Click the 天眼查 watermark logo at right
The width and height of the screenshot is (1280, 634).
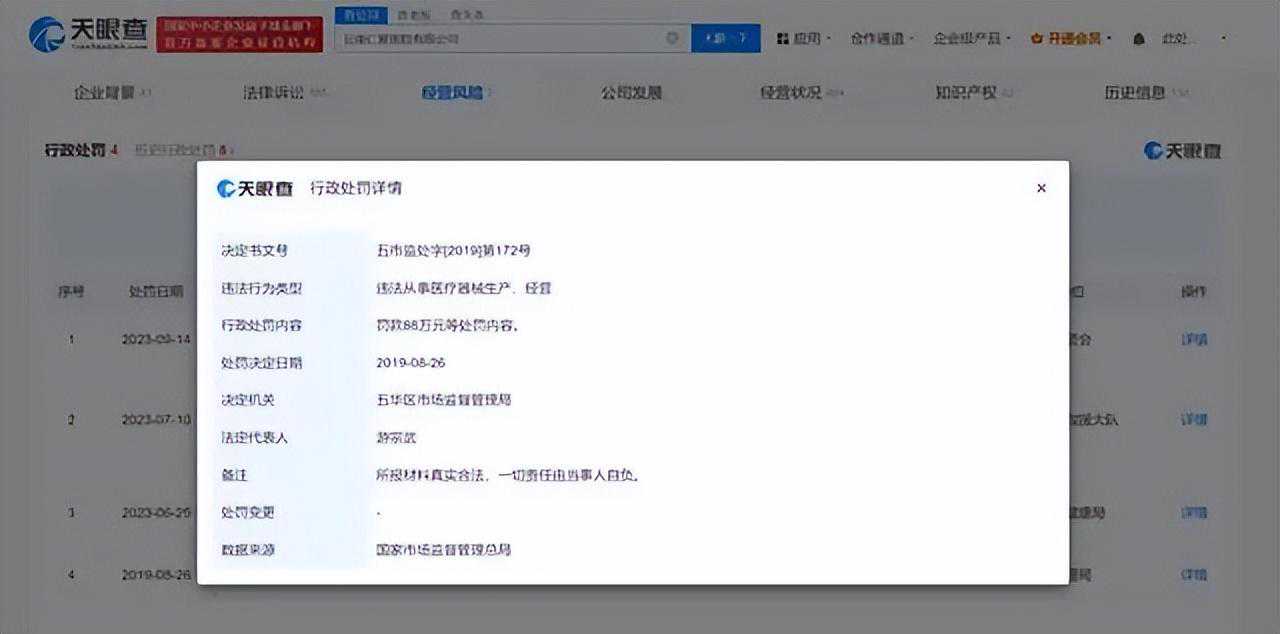1182,151
